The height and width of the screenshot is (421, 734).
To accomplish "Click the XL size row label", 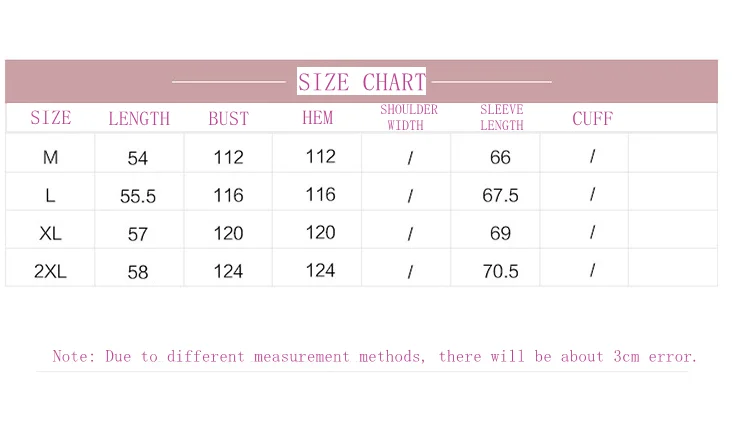I will click(50, 233).
